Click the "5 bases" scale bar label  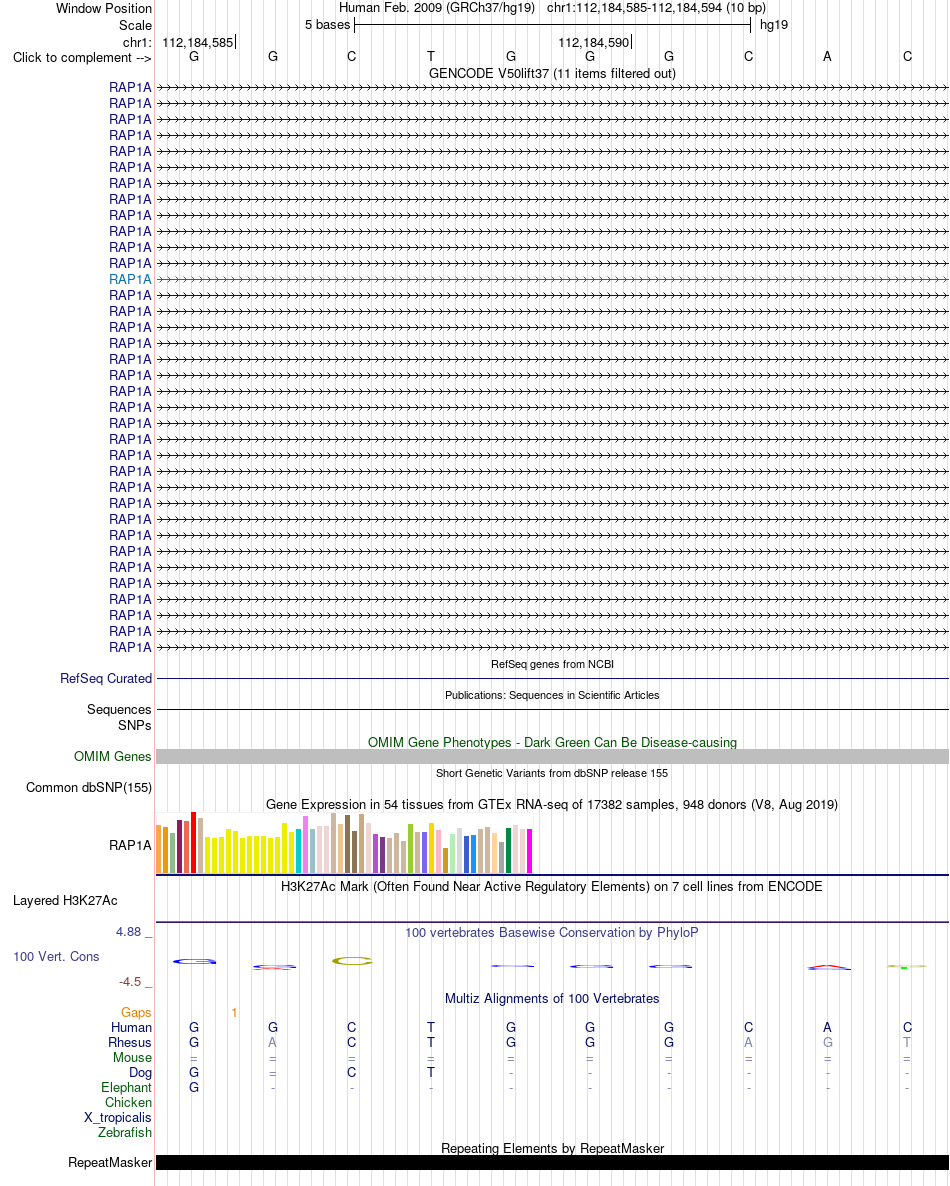point(328,25)
